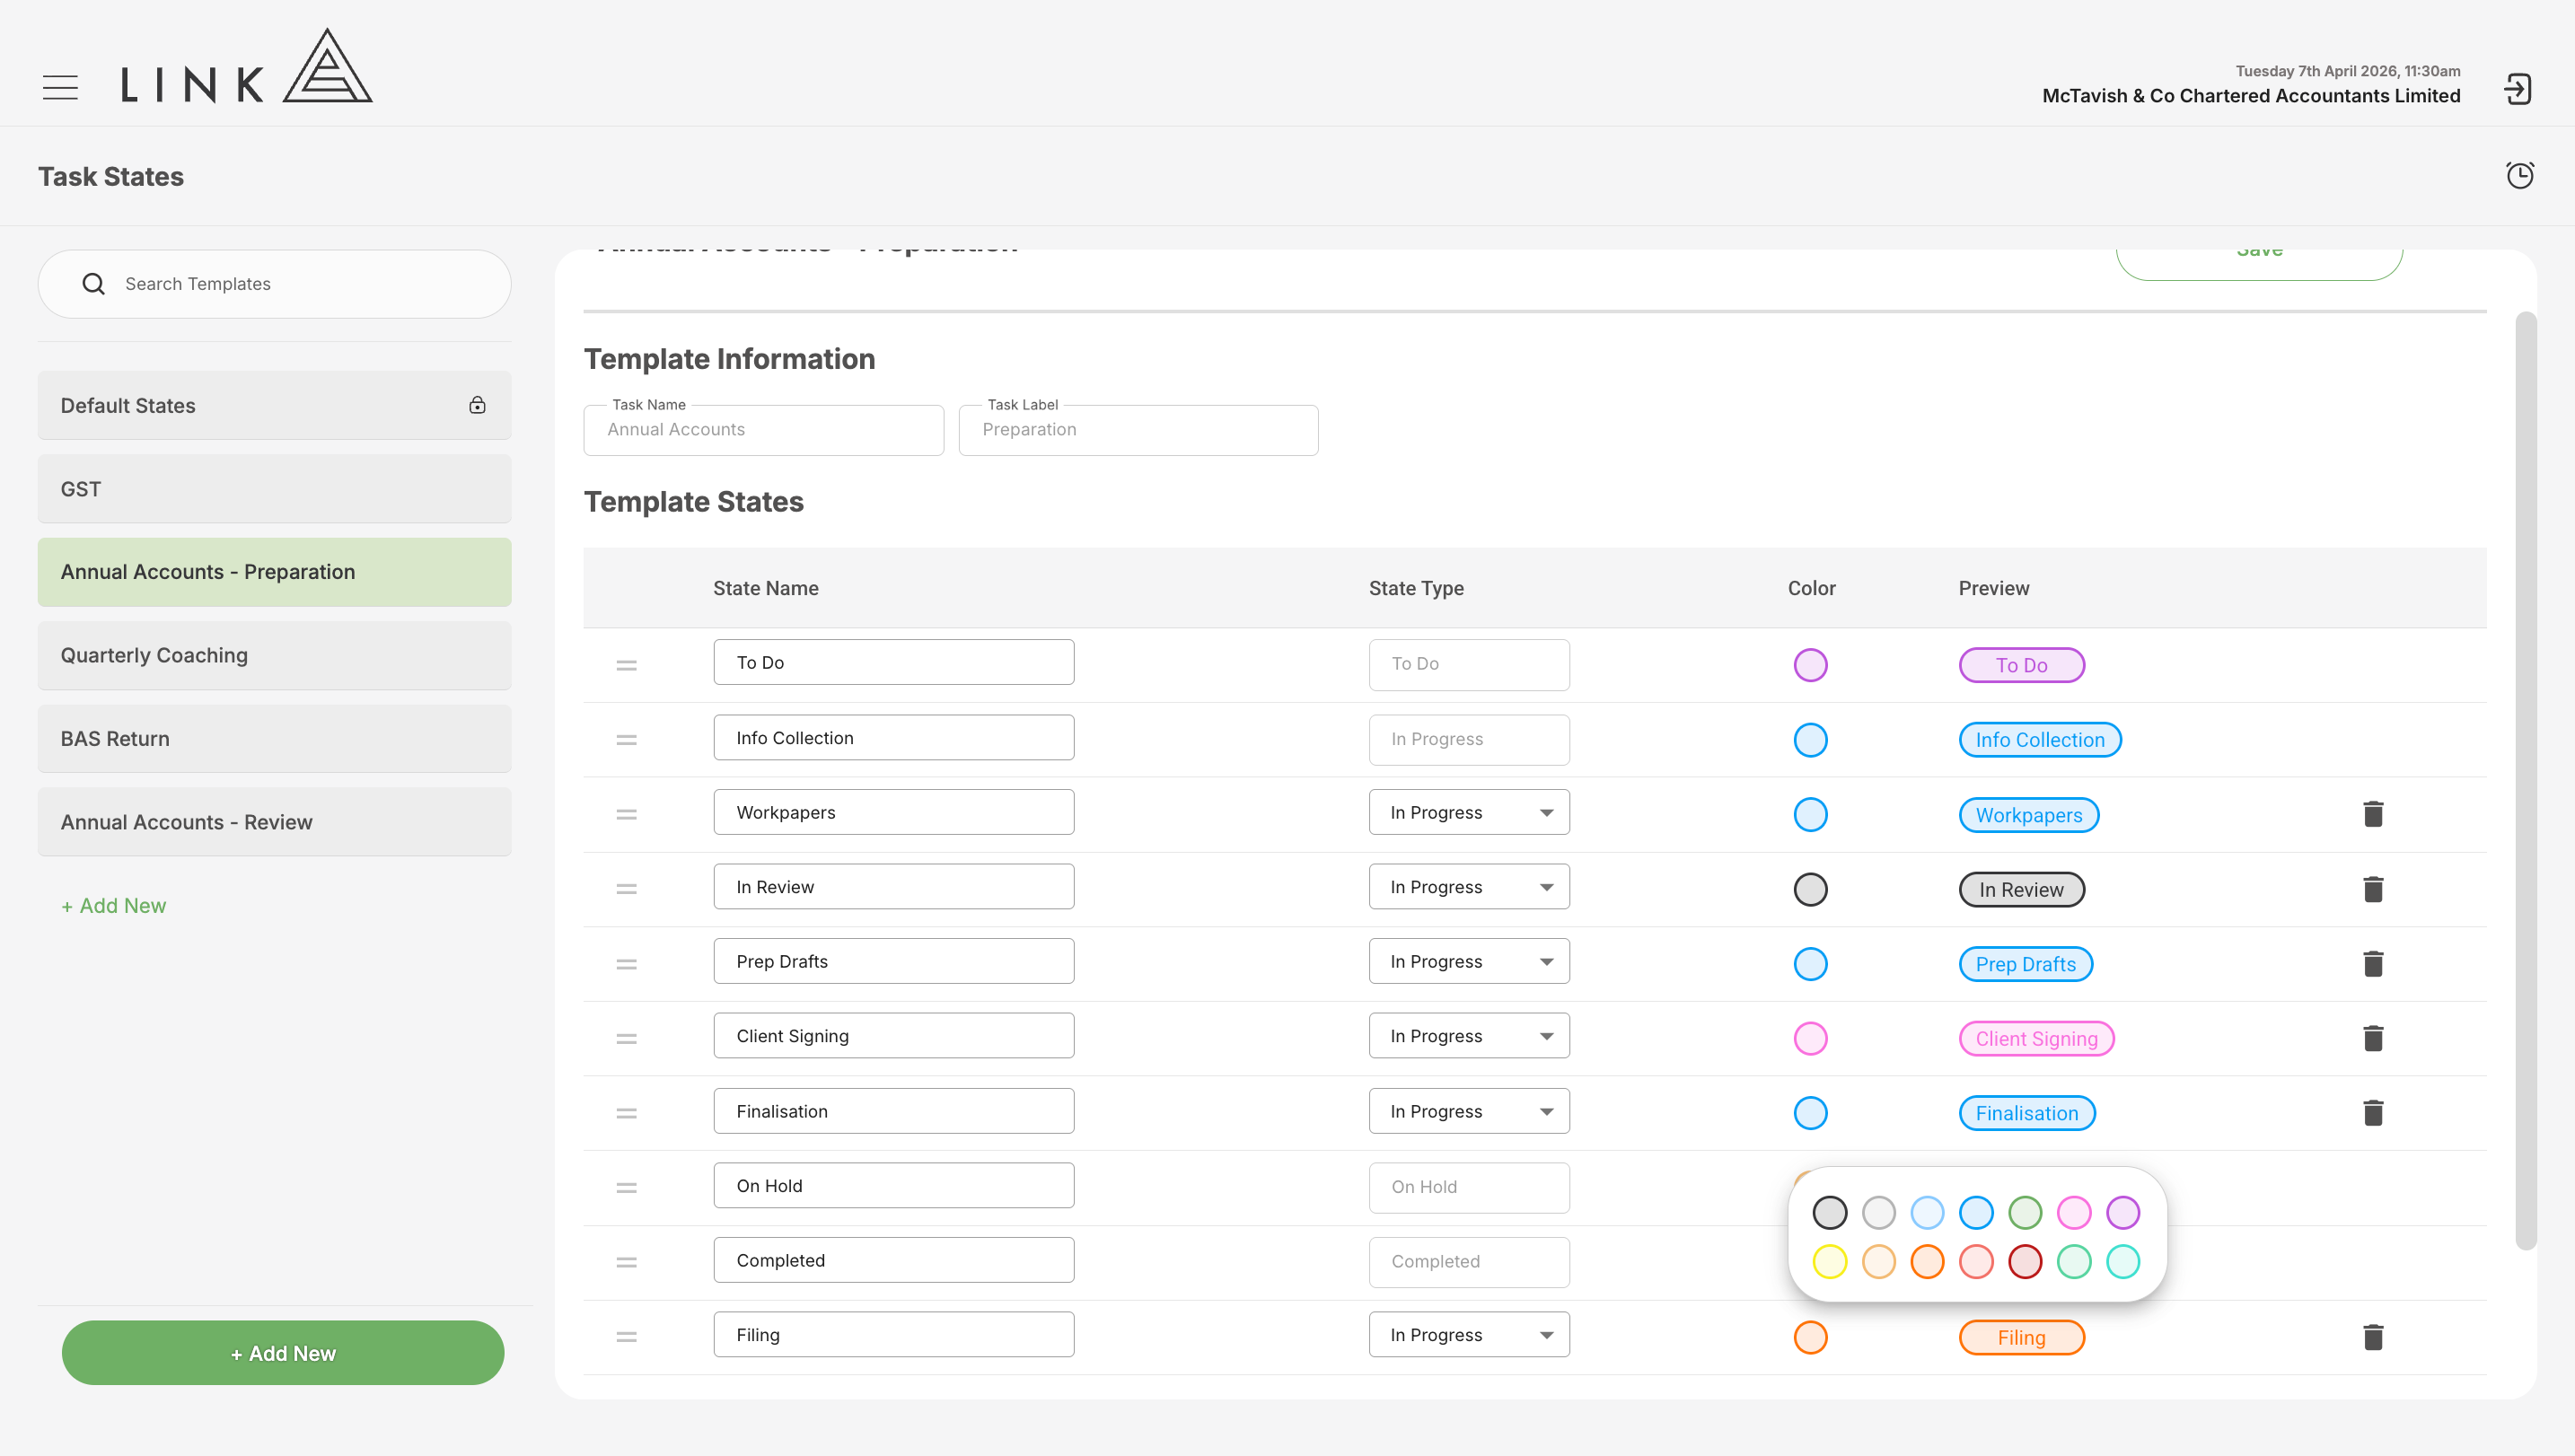The height and width of the screenshot is (1456, 2575).
Task: Delete the Prep Drafts state with trash icon
Action: [x=2373, y=964]
